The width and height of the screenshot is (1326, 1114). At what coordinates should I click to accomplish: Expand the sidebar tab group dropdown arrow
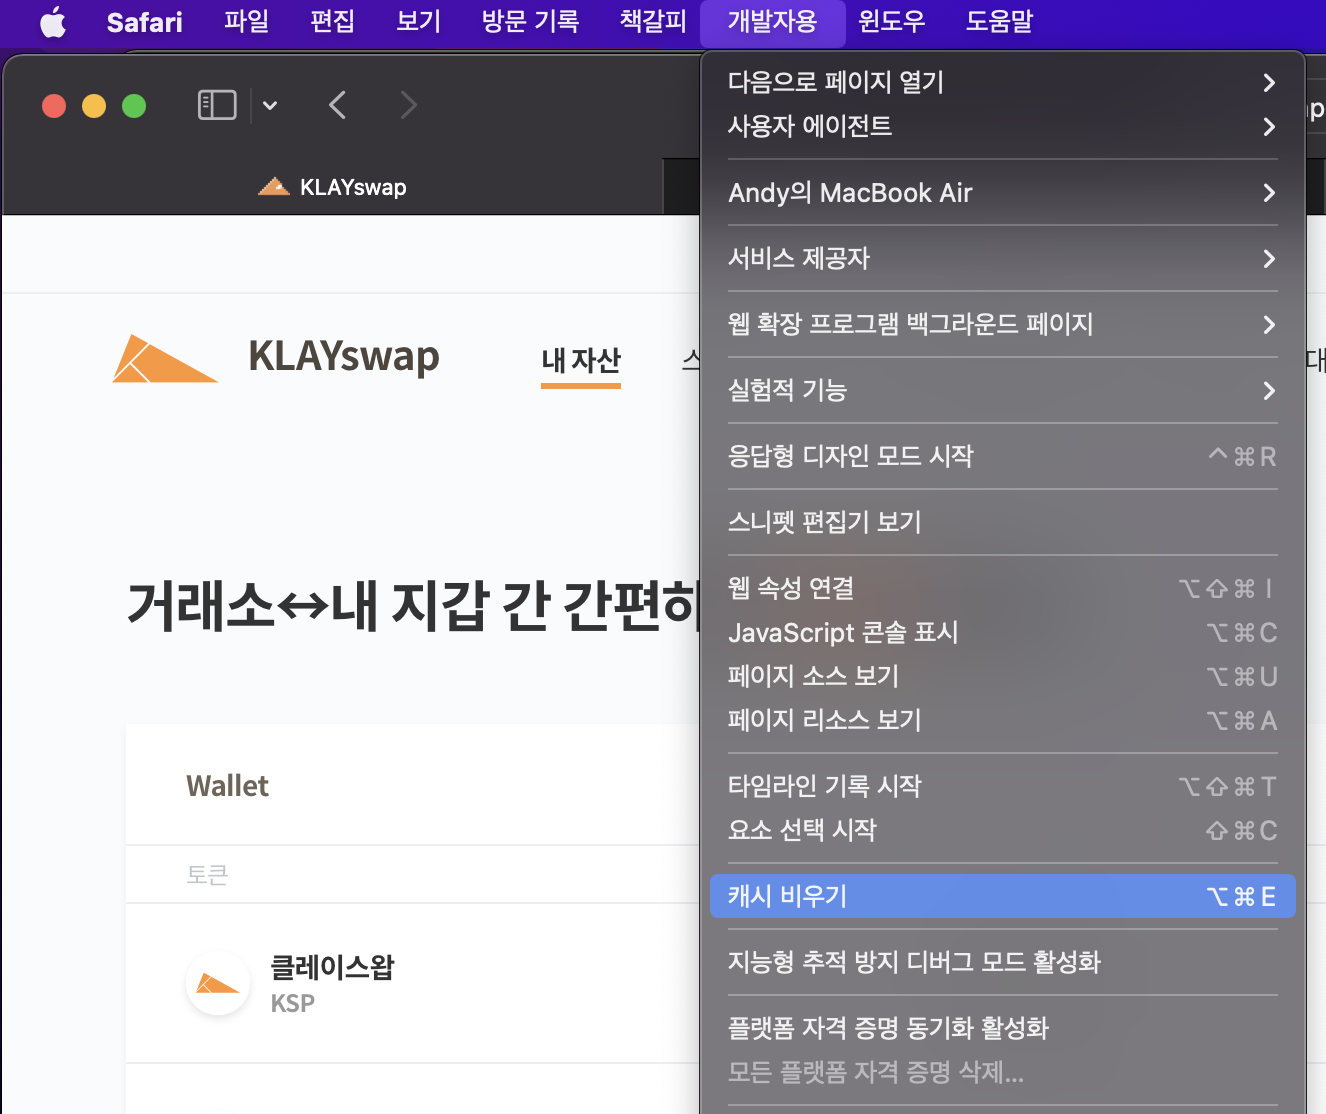click(x=270, y=105)
